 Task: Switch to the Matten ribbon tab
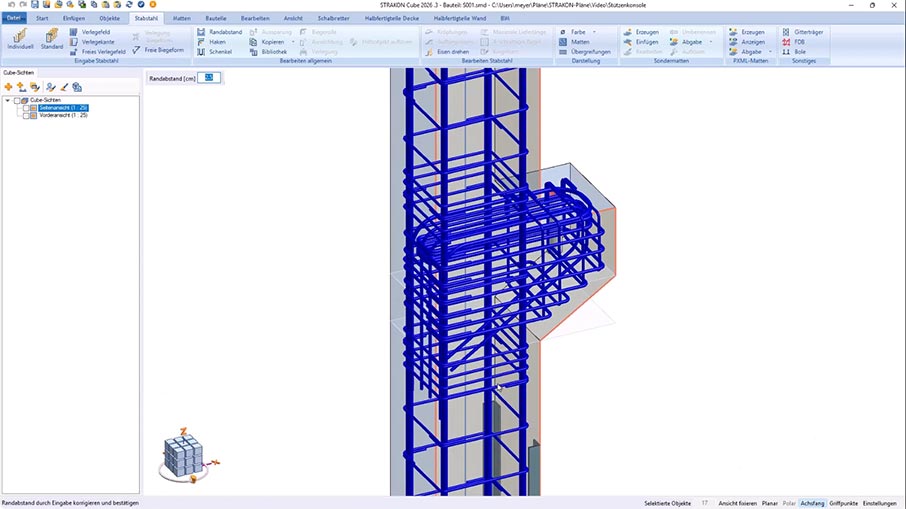pyautogui.click(x=181, y=18)
